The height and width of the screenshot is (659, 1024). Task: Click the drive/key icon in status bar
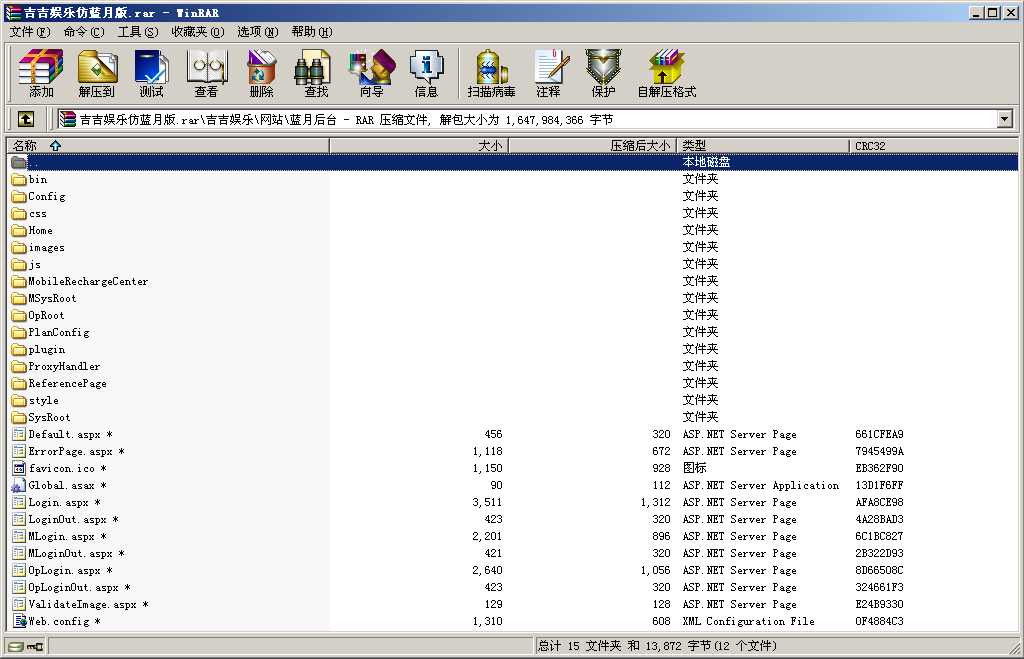click(26, 647)
